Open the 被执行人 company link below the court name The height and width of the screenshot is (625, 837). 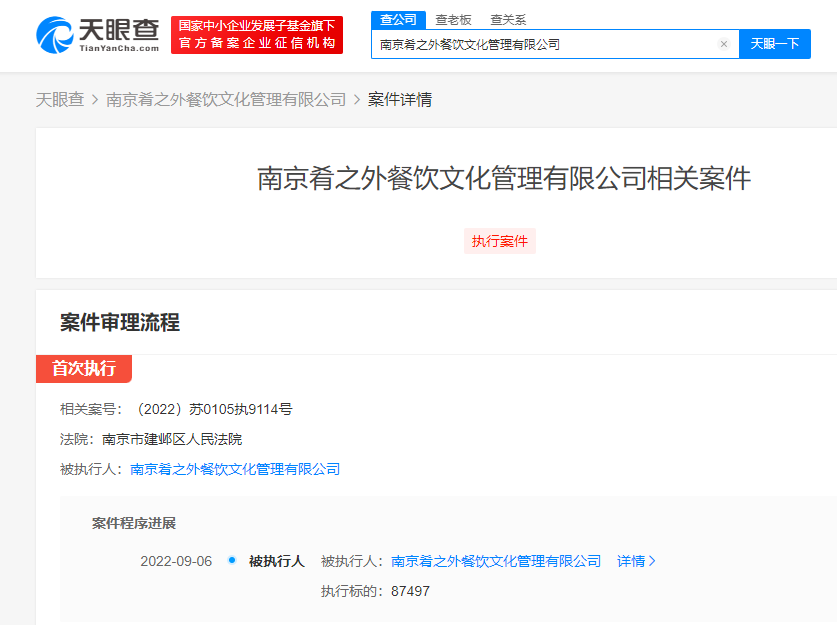235,469
